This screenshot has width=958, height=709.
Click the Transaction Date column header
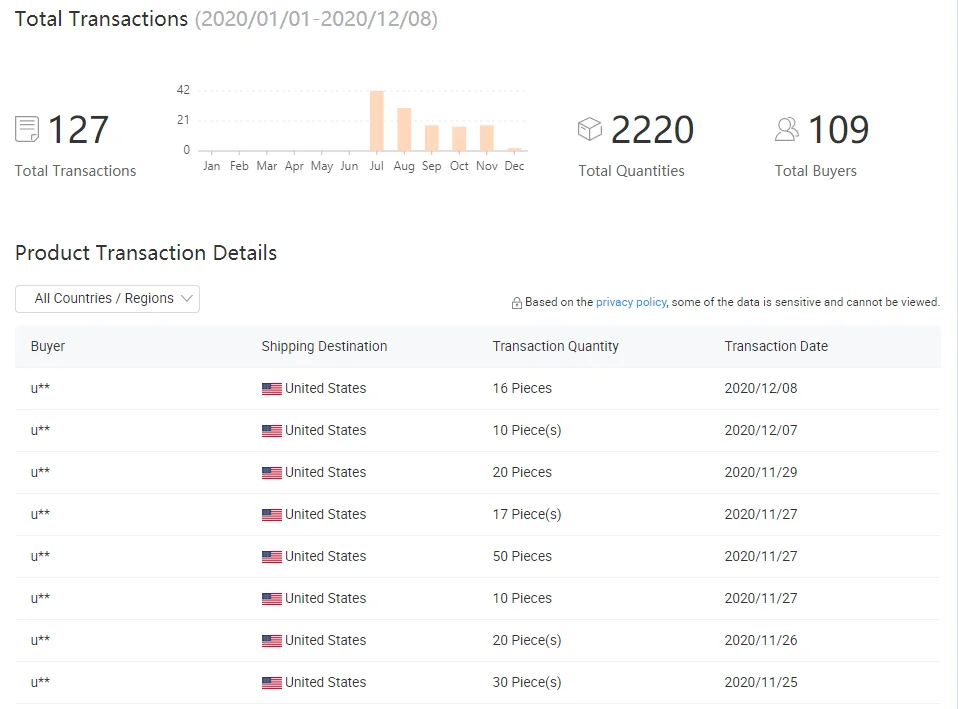point(776,346)
